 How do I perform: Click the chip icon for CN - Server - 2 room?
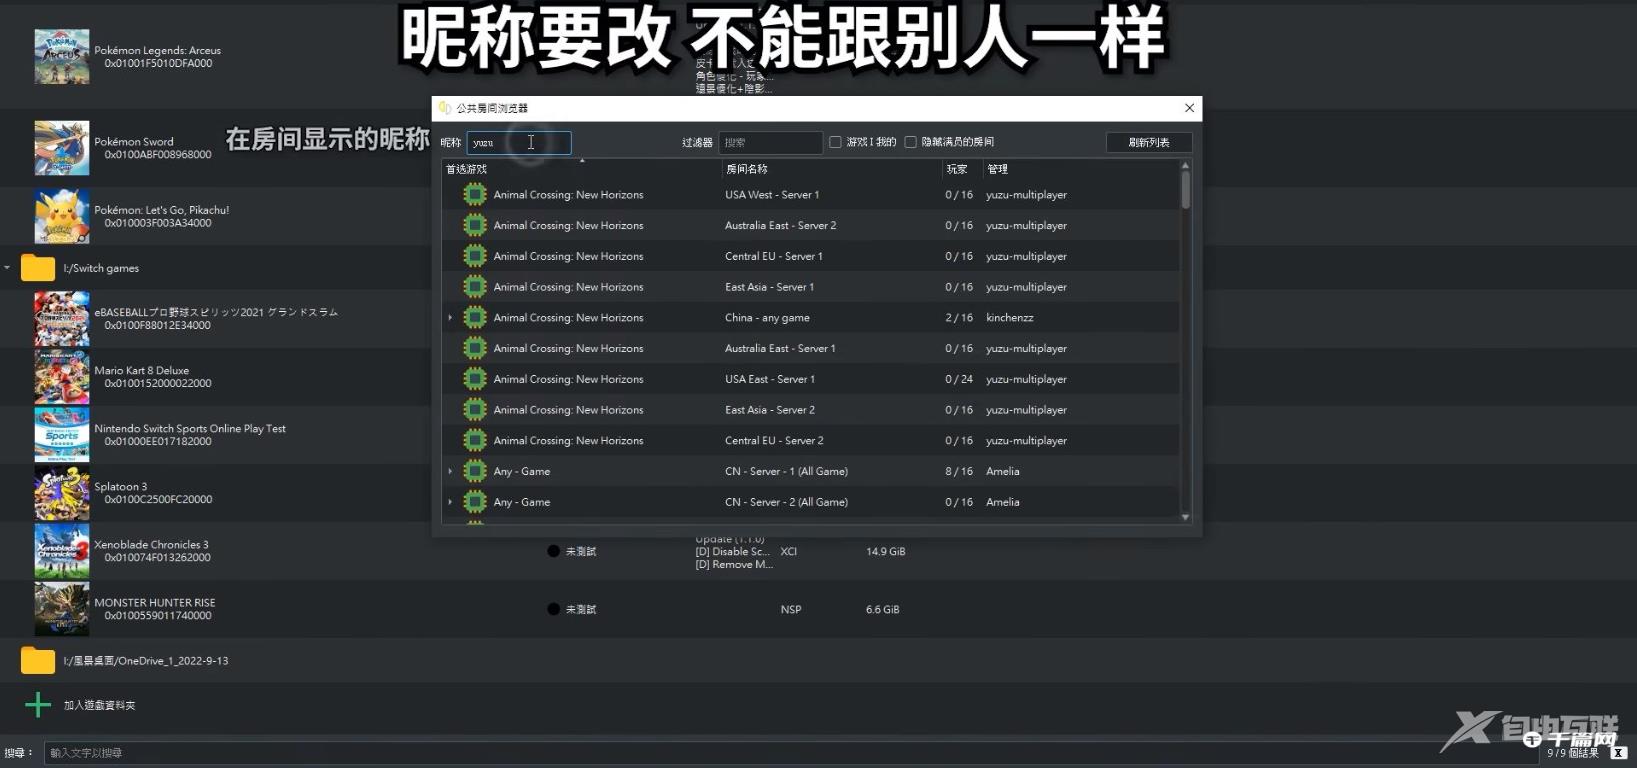[475, 502]
